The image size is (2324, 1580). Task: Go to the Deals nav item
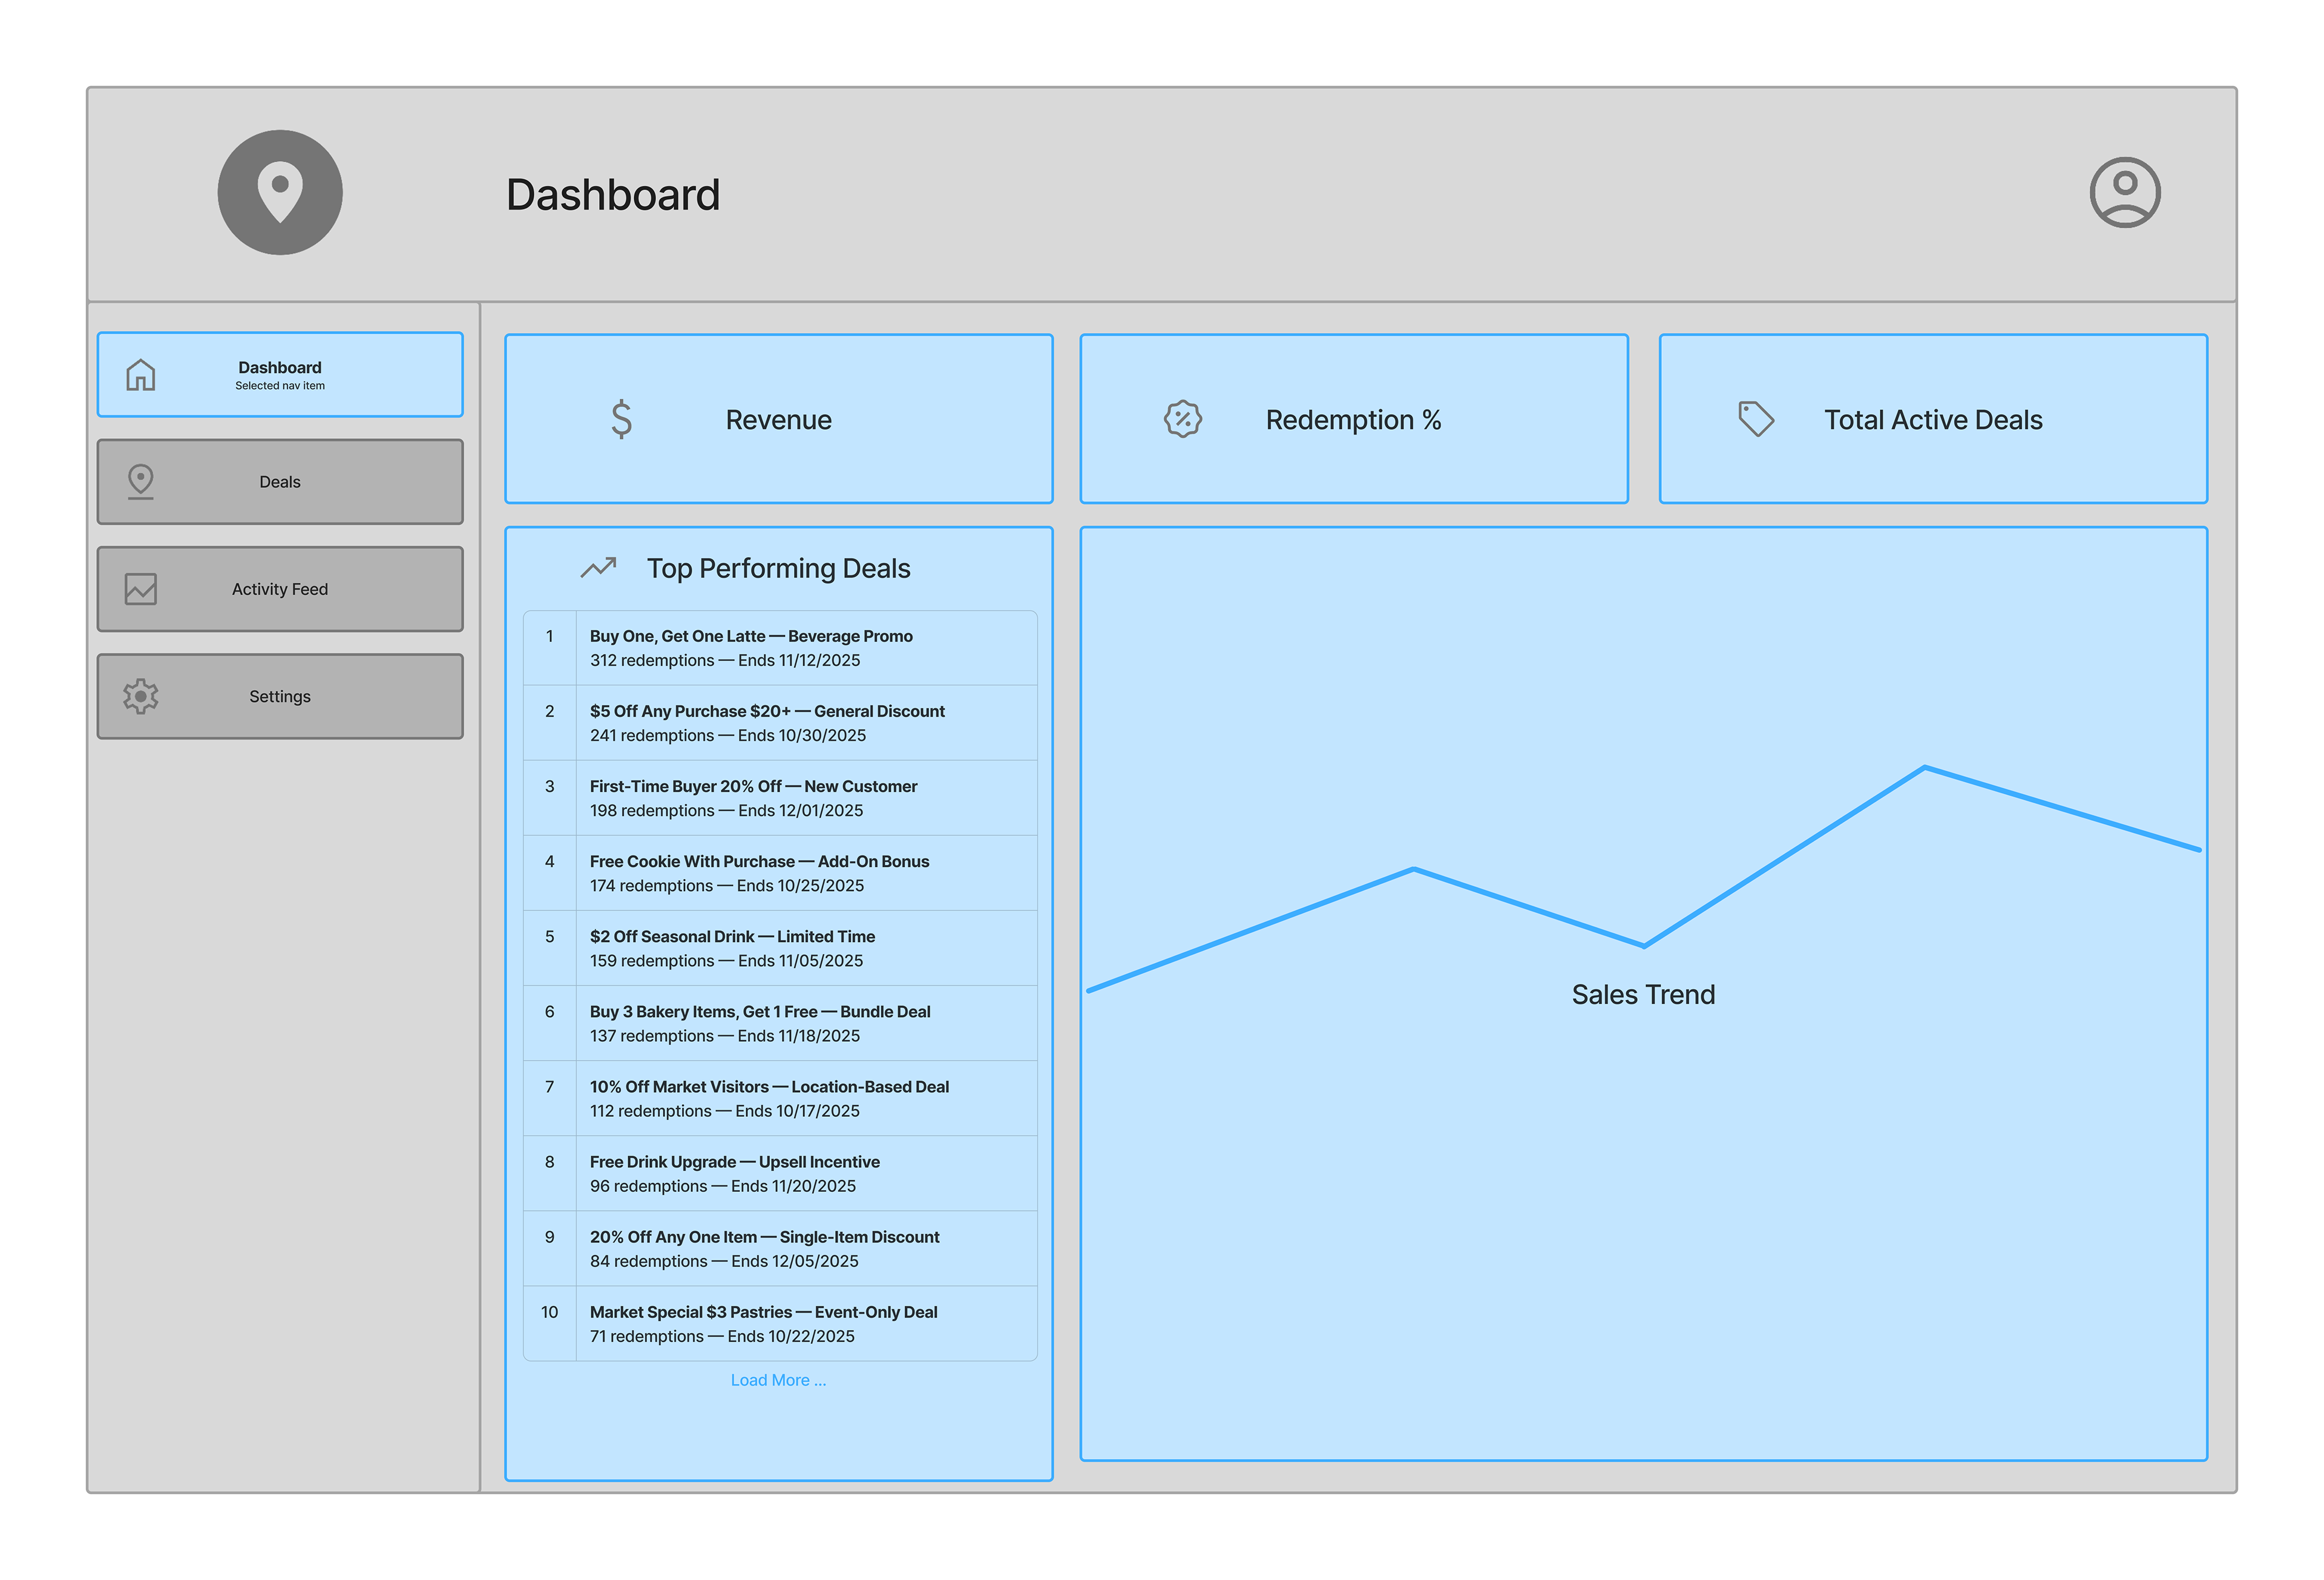click(280, 482)
